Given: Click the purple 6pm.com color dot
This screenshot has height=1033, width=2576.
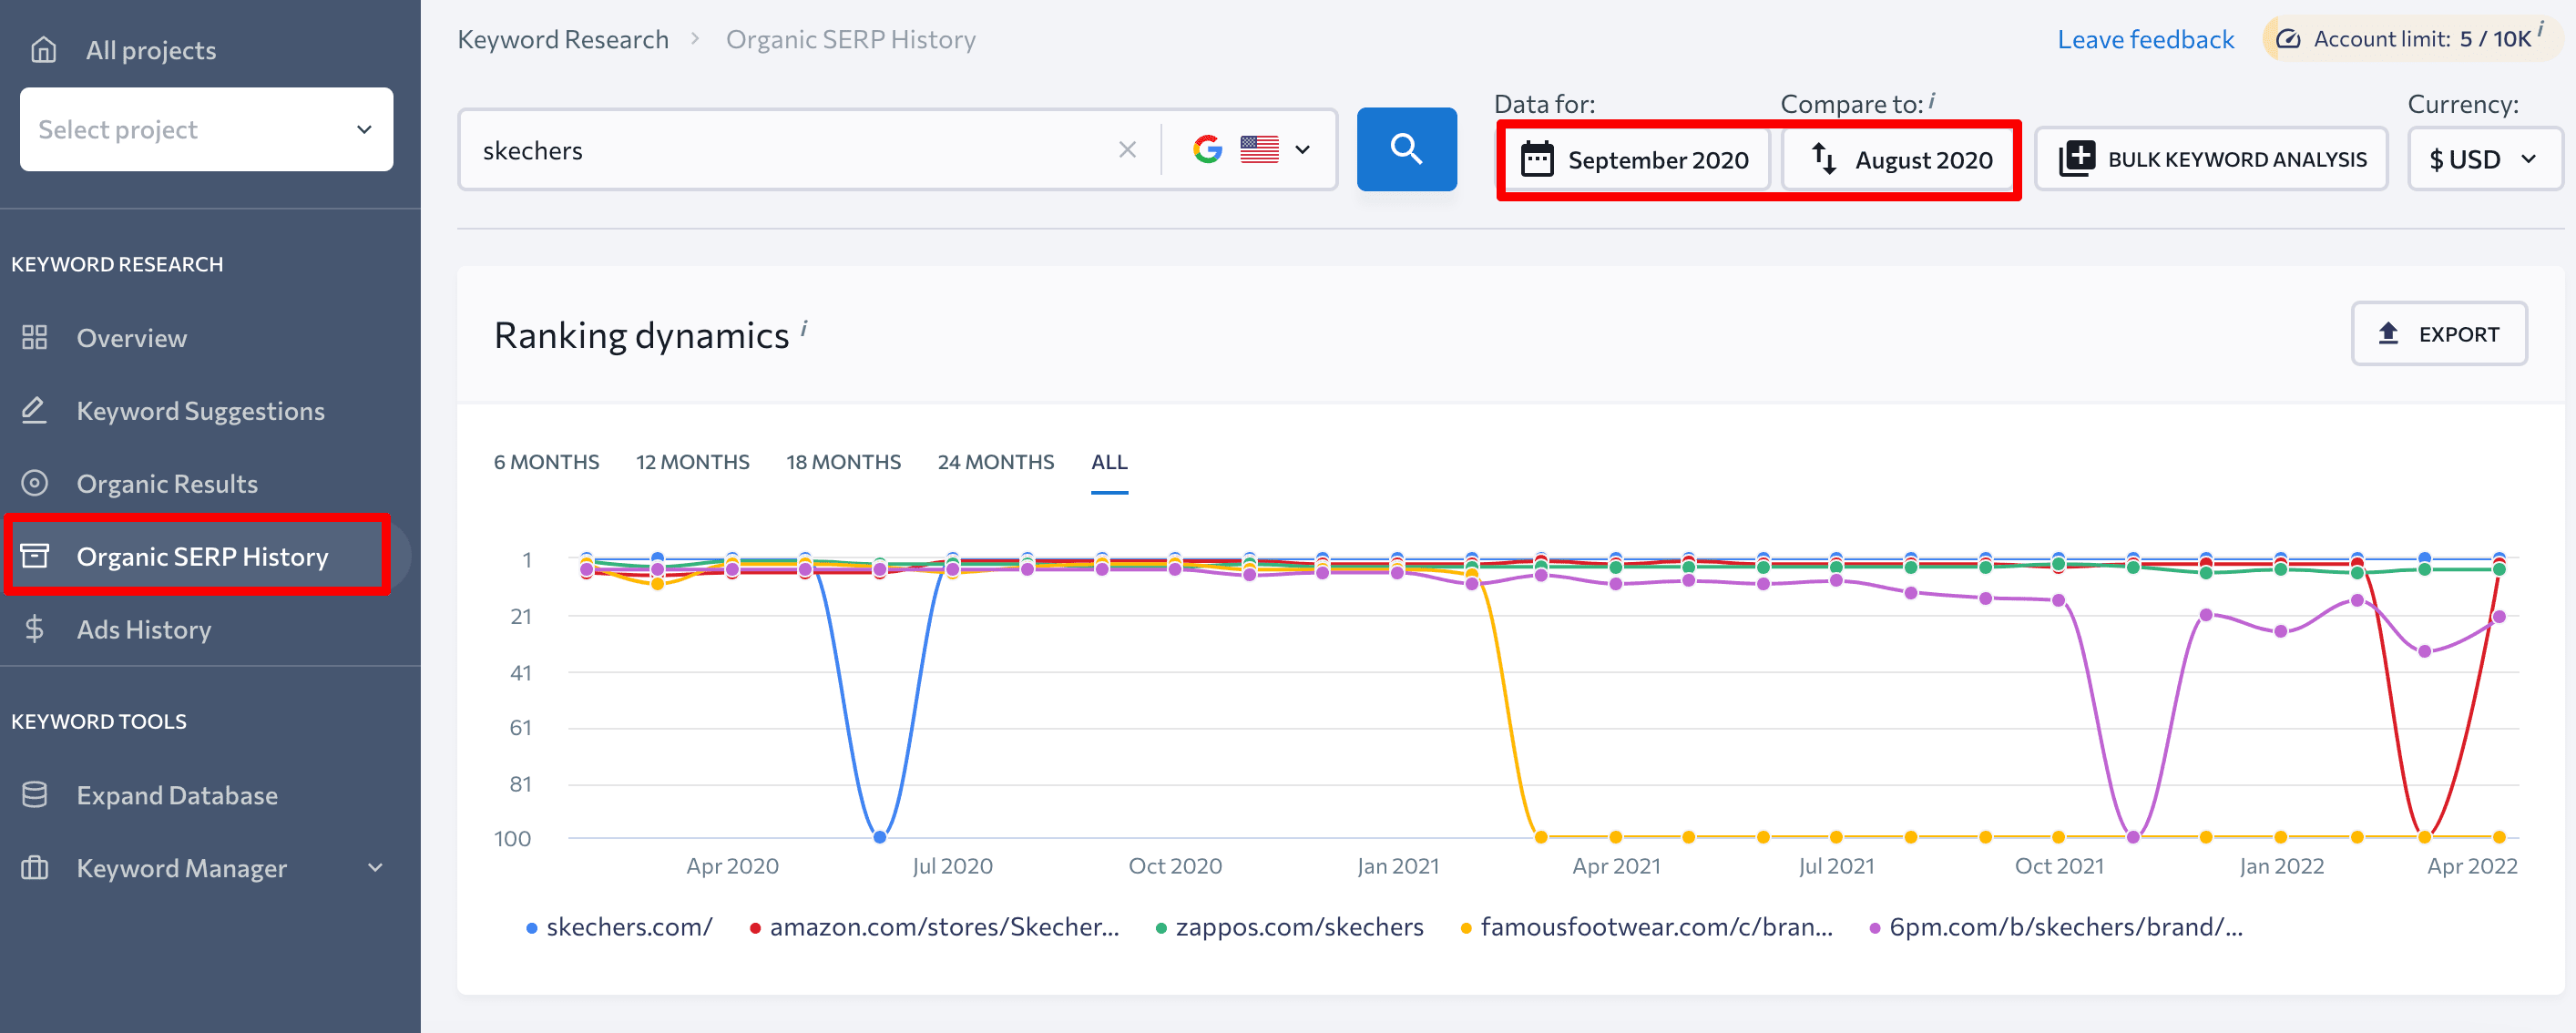Looking at the screenshot, I should (1875, 929).
